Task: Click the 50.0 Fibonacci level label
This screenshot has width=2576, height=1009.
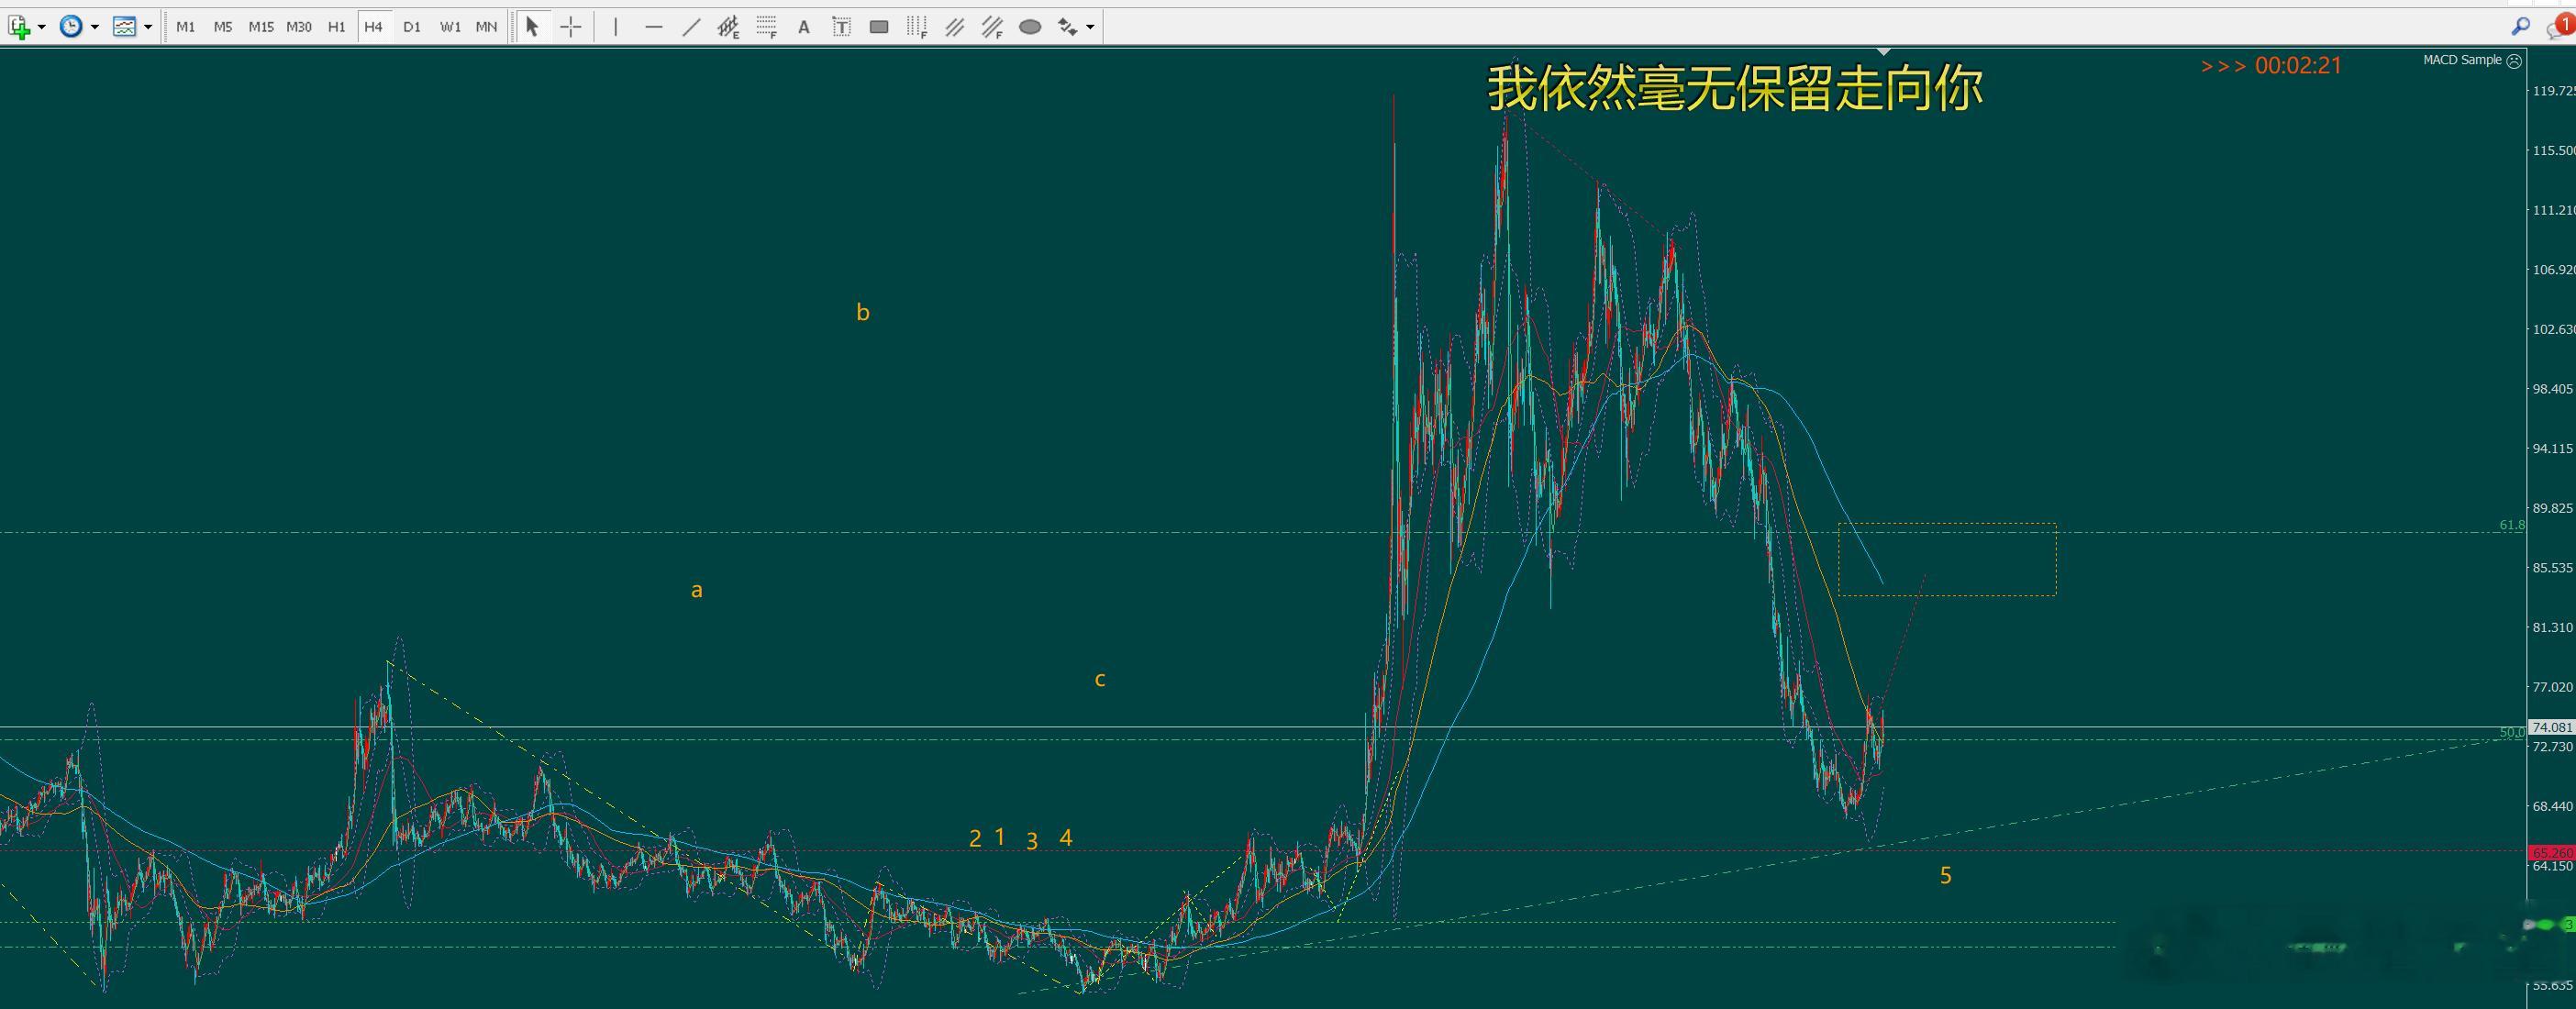Action: coord(2511,732)
